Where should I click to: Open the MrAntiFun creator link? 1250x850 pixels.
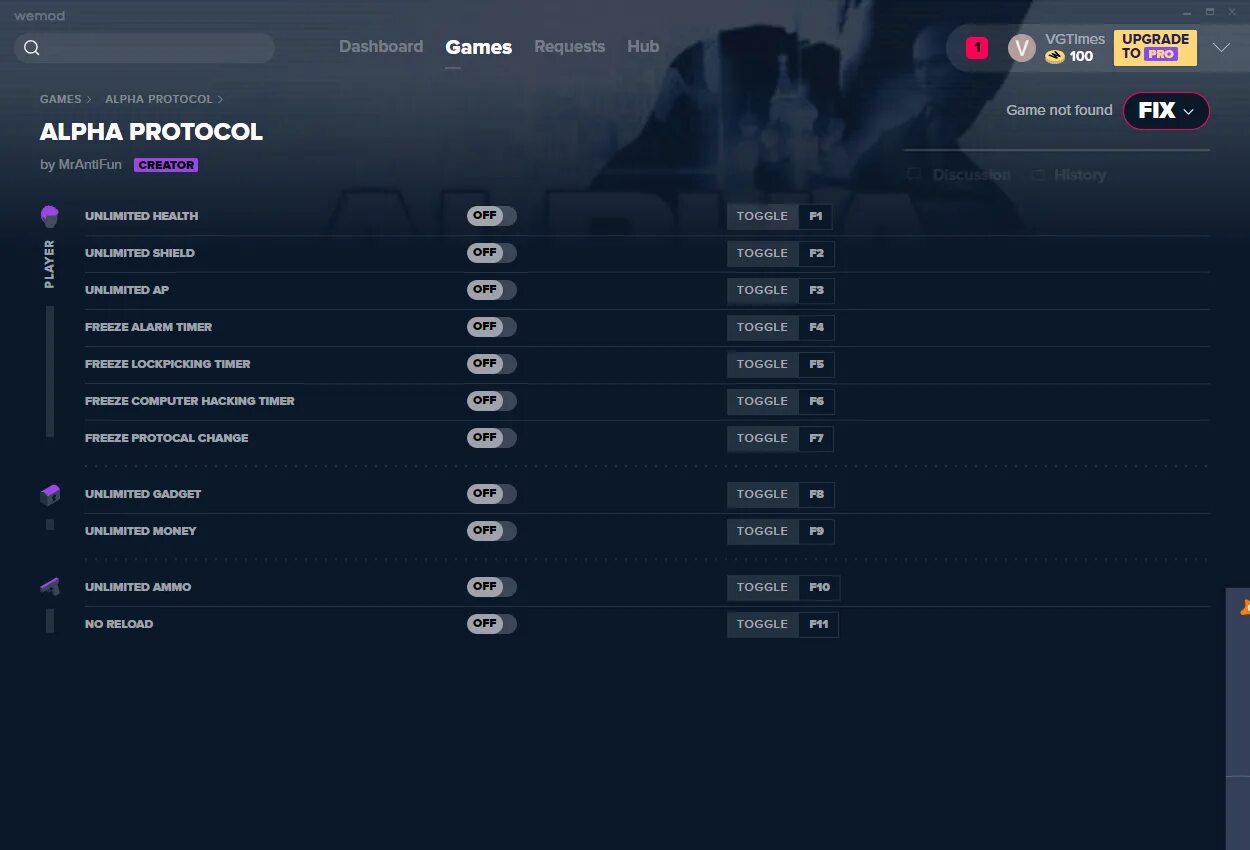click(90, 165)
